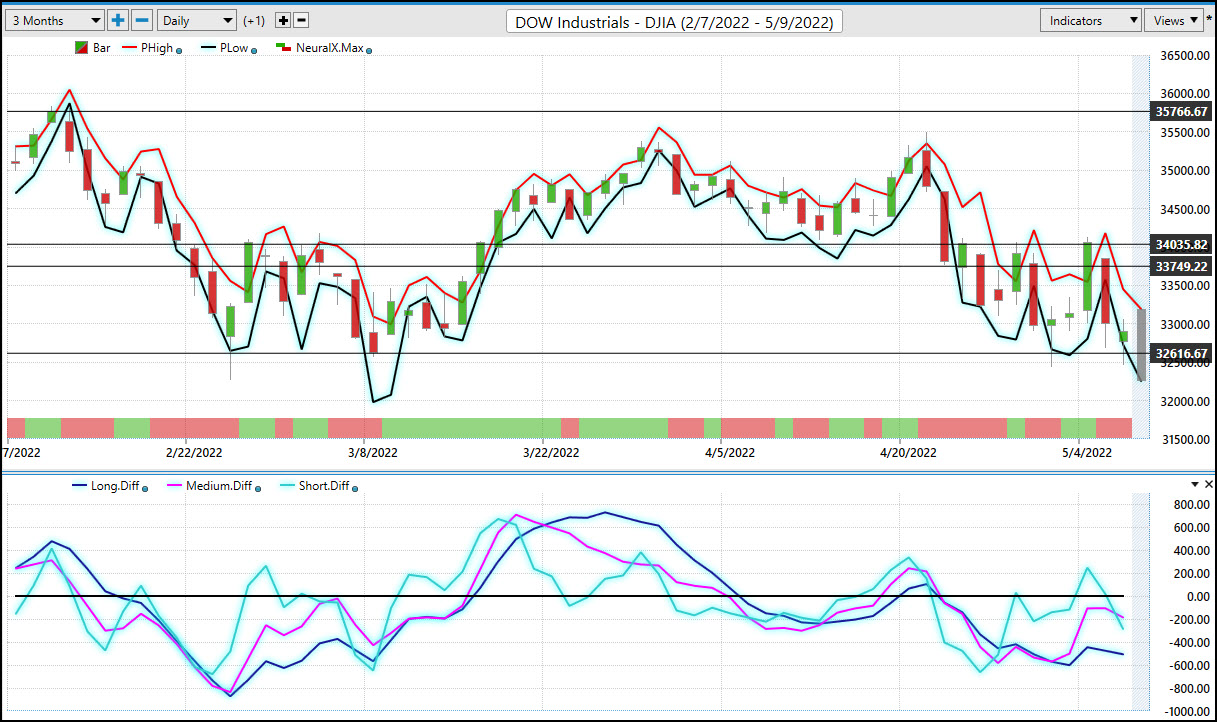Screen dimensions: 1217x722
Task: Expand the lower panel options arrow
Action: click(x=1194, y=484)
